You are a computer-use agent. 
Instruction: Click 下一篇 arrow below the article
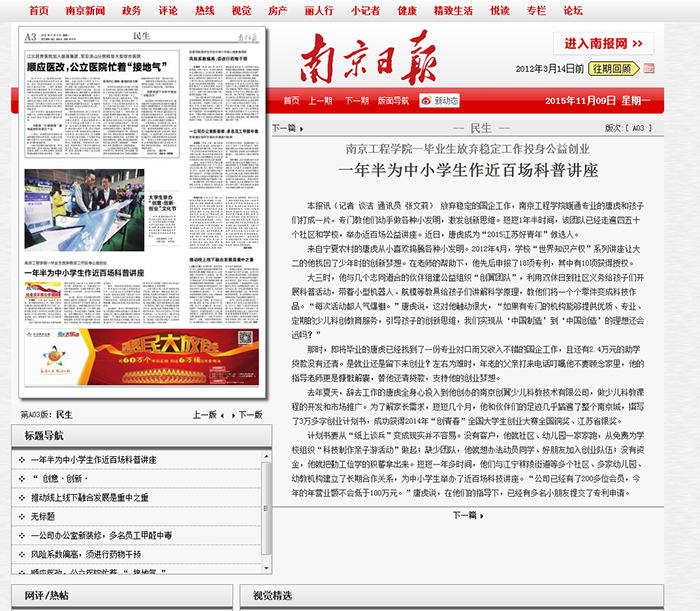[481, 515]
